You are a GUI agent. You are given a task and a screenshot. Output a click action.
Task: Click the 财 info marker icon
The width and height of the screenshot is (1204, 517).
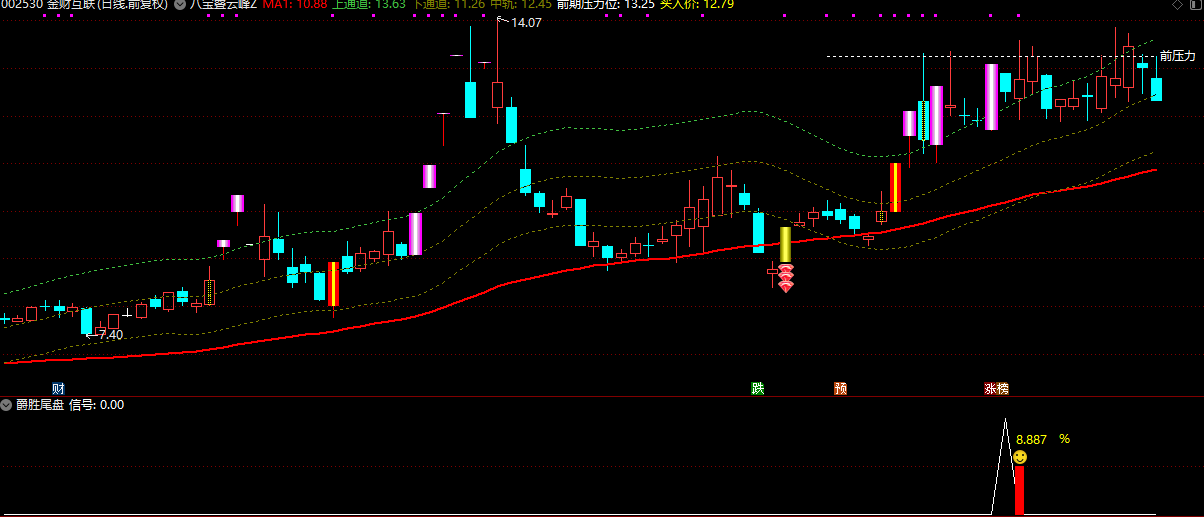point(59,388)
